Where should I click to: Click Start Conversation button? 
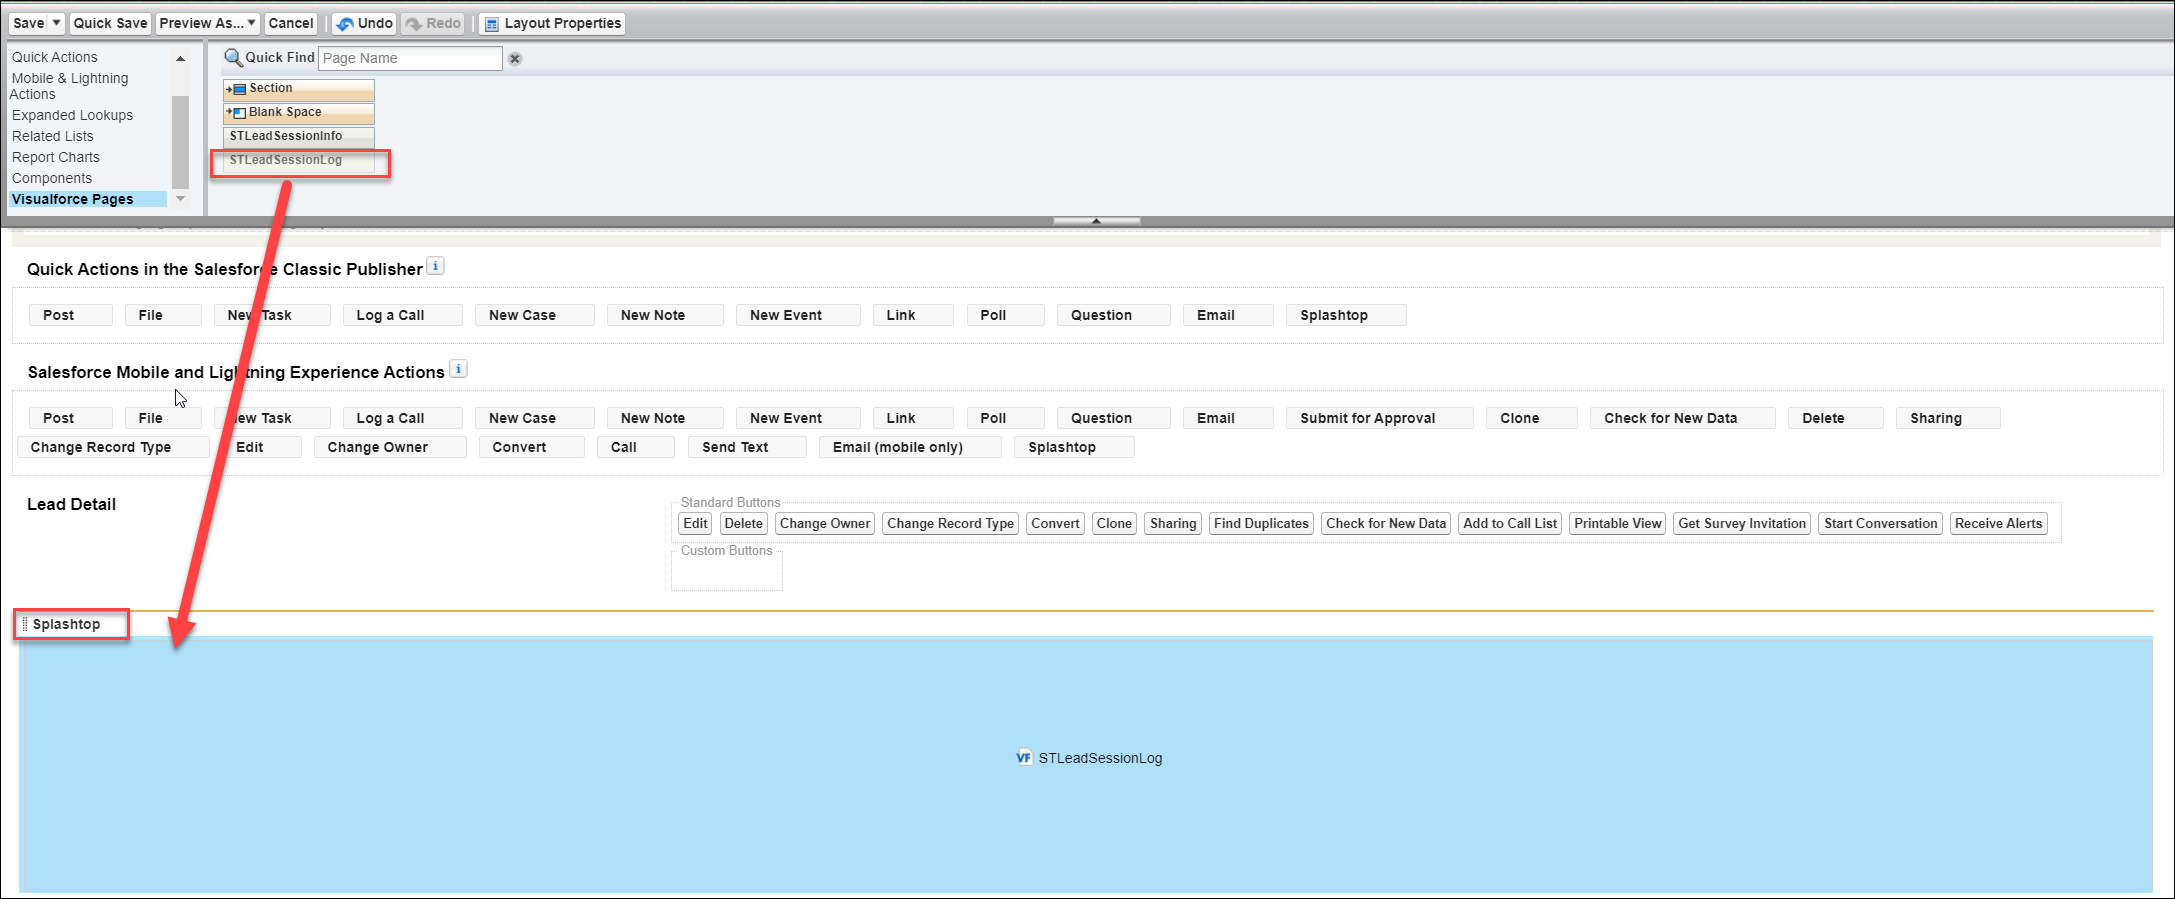click(1880, 523)
